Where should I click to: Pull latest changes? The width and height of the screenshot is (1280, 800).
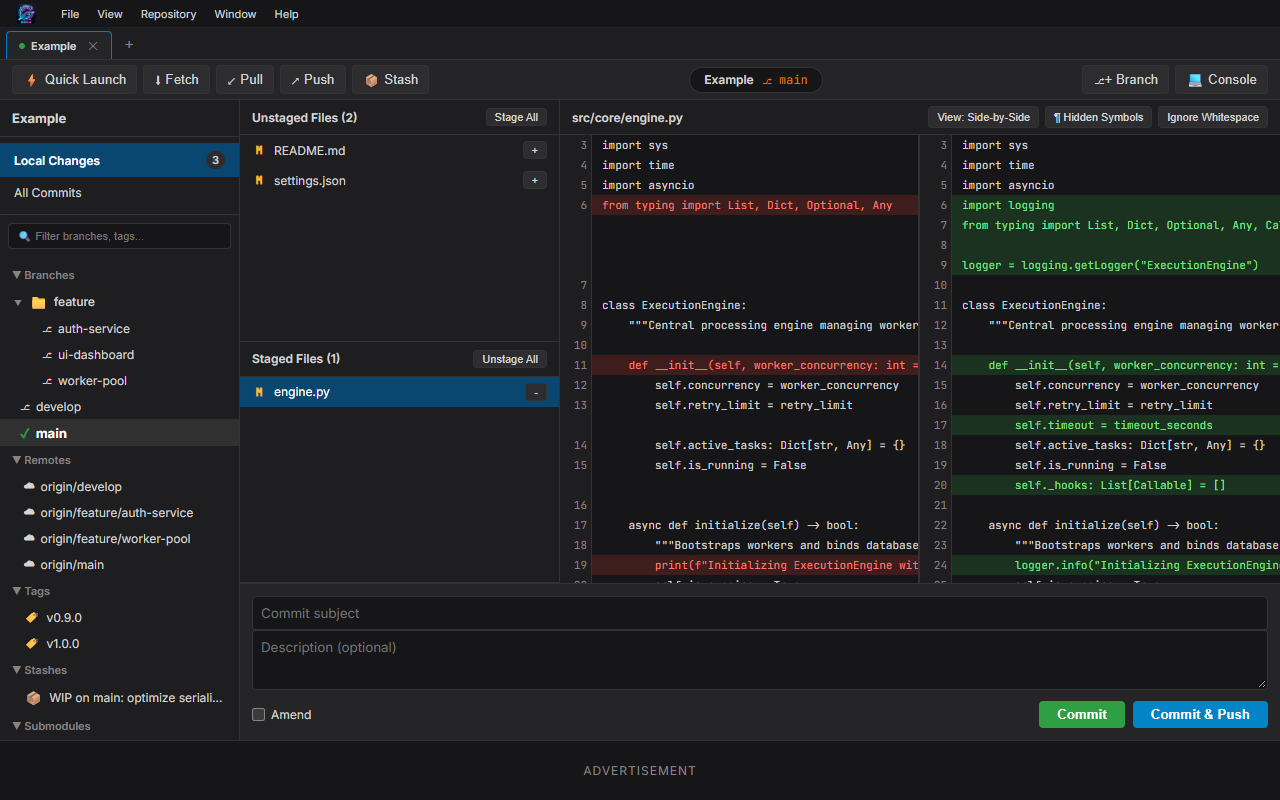tap(245, 80)
